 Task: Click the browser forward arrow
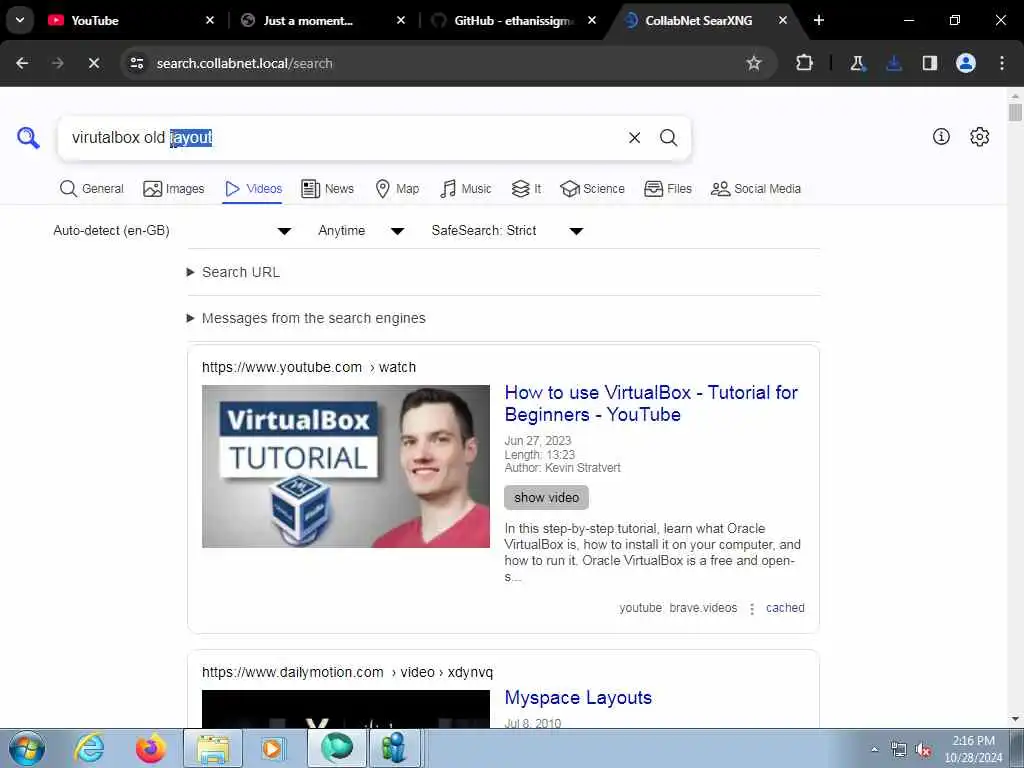click(57, 63)
